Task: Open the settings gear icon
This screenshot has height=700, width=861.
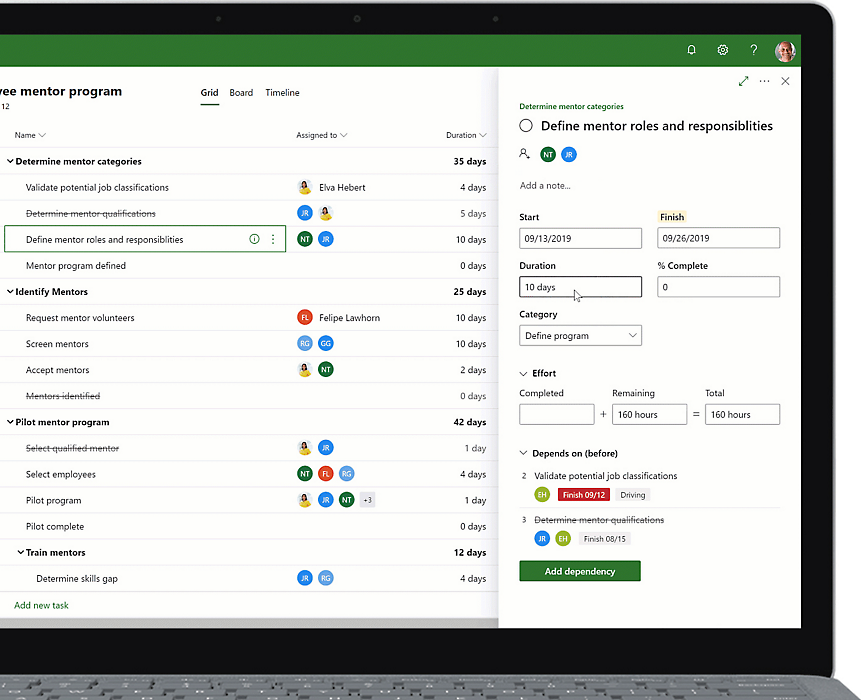Action: [x=723, y=50]
